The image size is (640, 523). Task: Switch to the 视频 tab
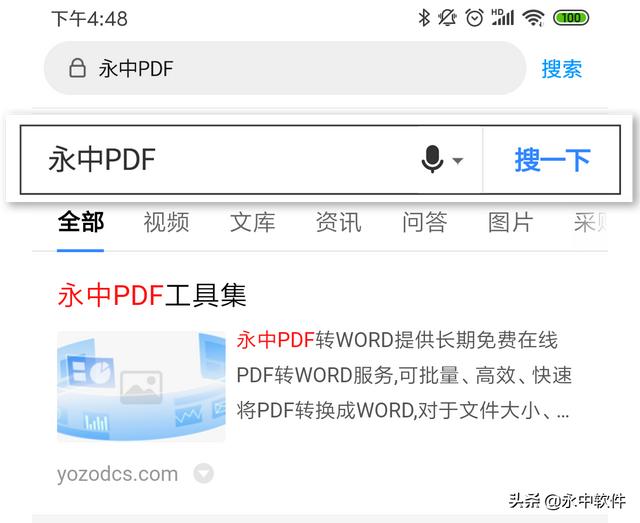166,222
